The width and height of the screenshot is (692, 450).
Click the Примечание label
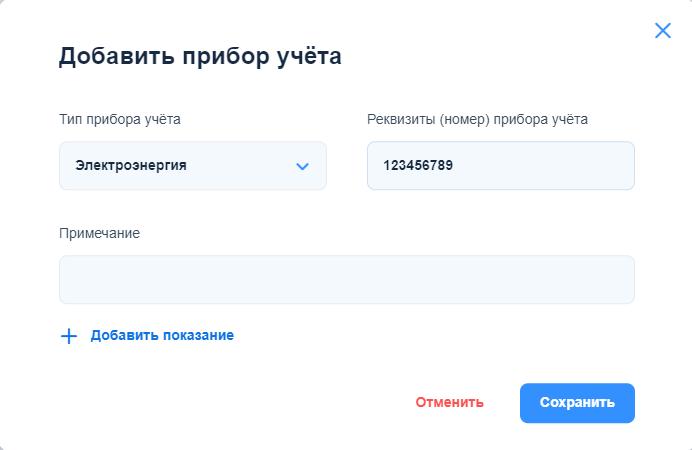100,233
